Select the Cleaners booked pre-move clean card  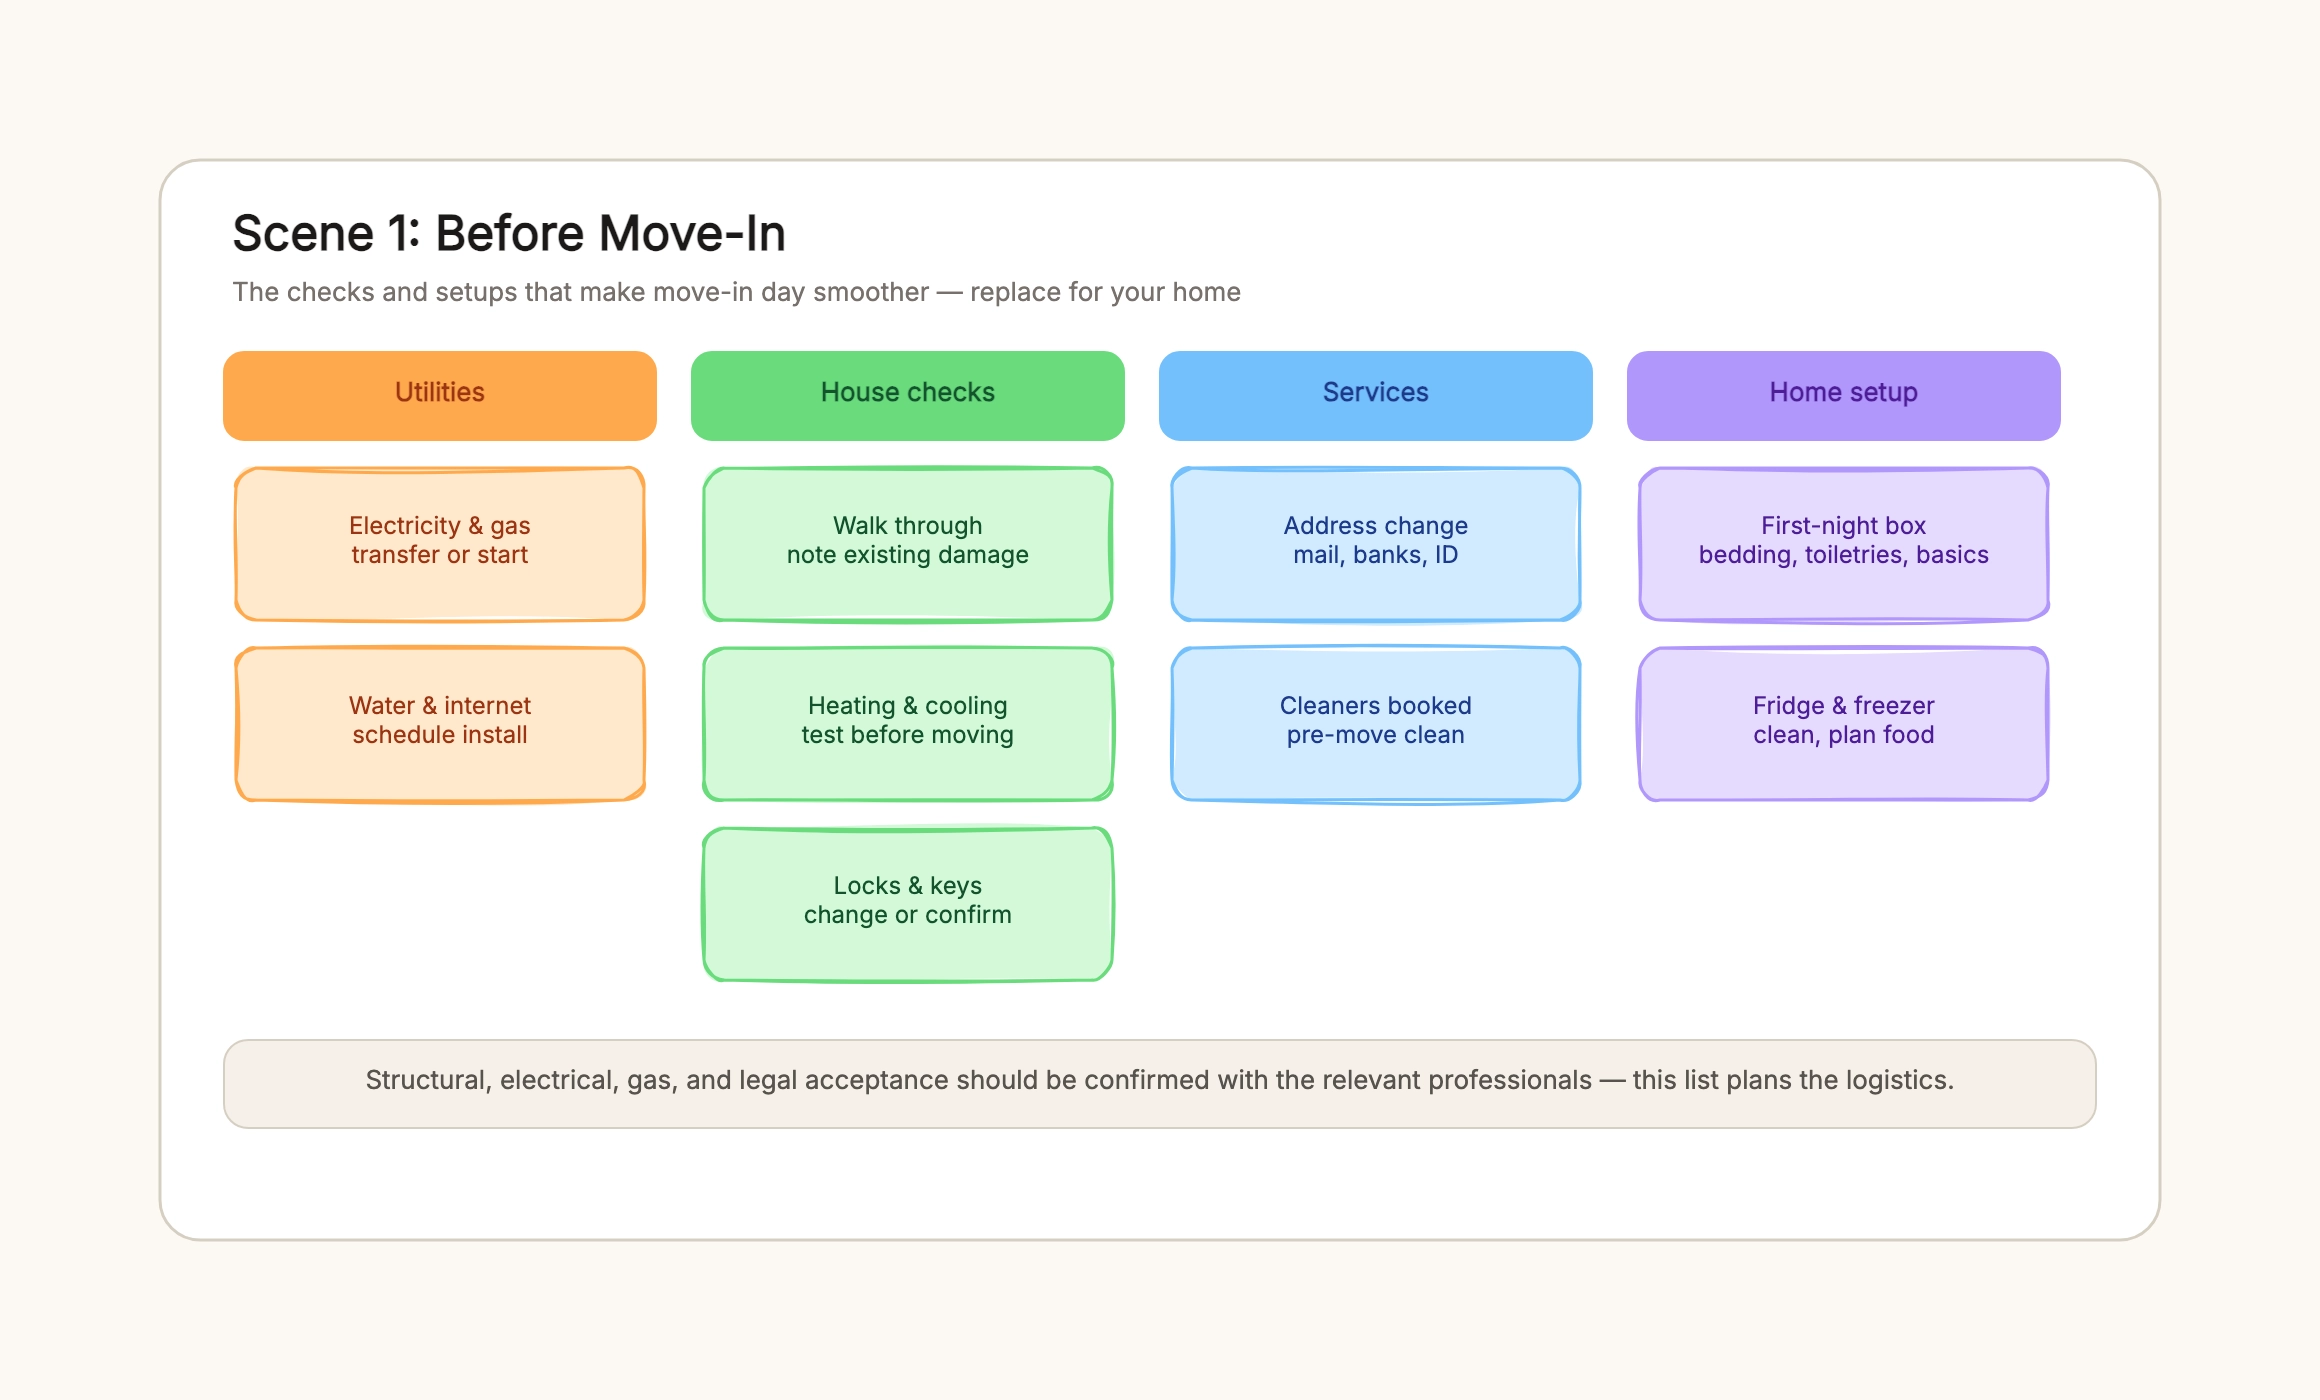[x=1376, y=724]
